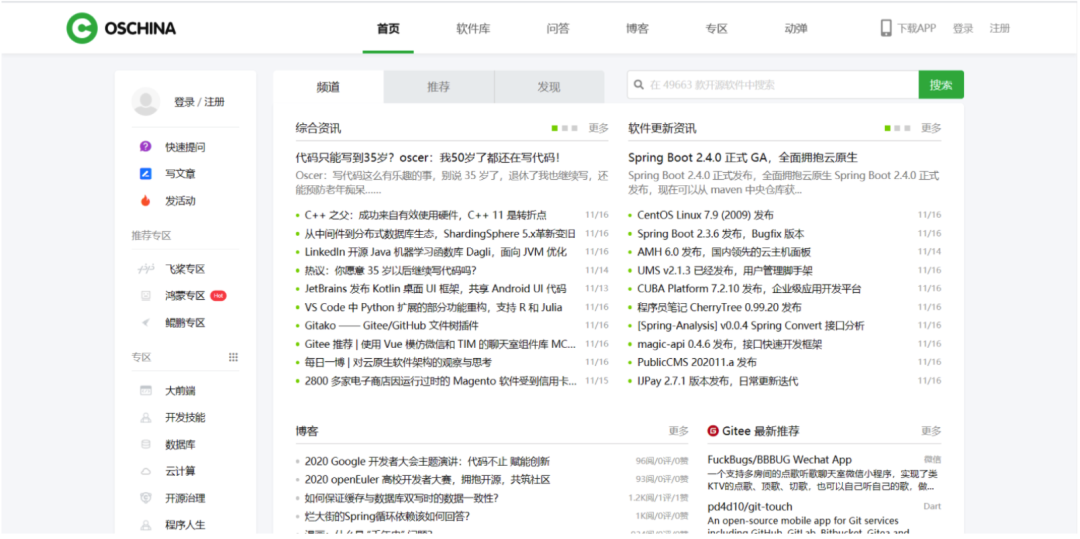This screenshot has width=1080, height=539.
Task: Switch to the 推荐 tab
Action: (439, 87)
